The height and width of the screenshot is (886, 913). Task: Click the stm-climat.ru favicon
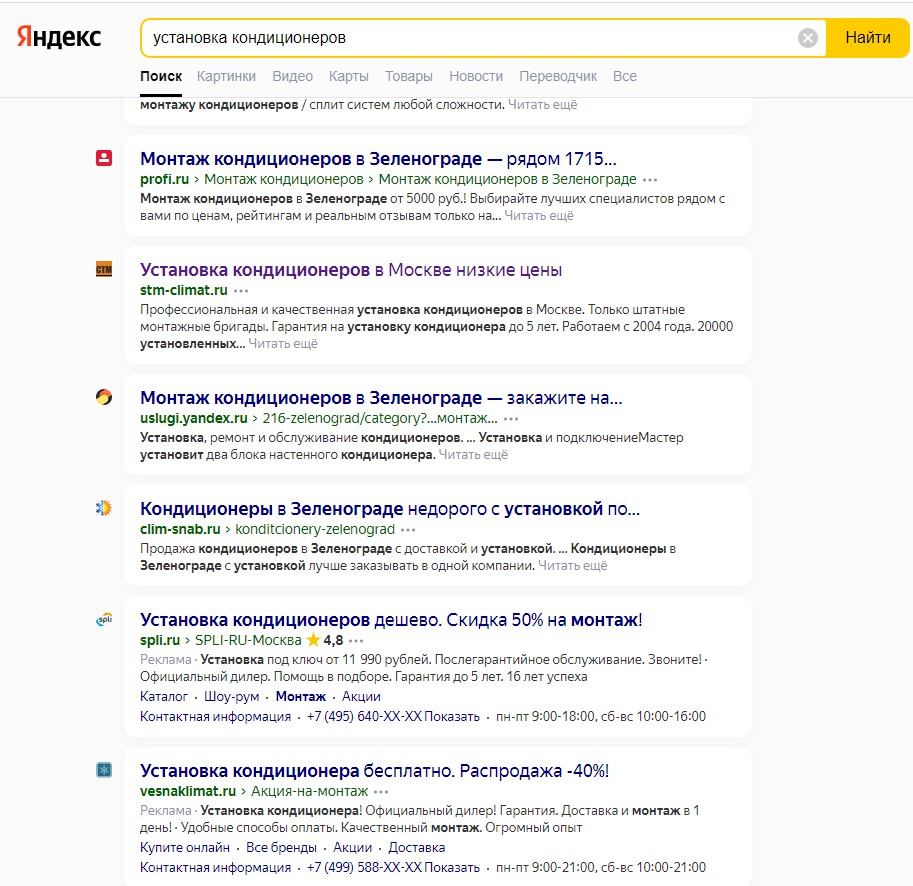point(104,269)
